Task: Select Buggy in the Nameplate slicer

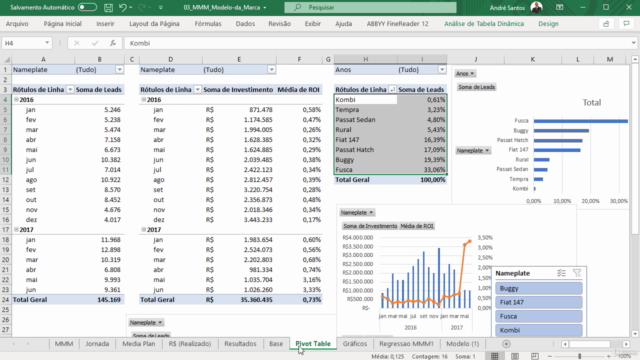Action: tap(539, 289)
